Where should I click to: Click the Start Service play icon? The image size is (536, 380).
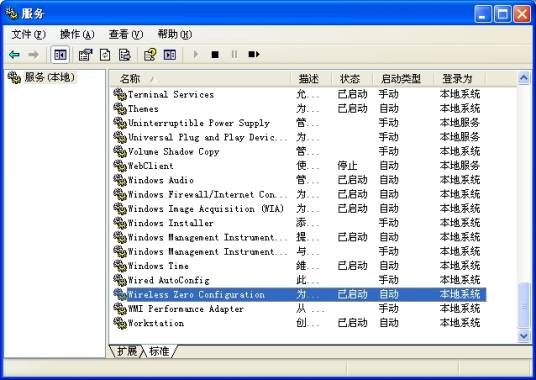point(196,54)
